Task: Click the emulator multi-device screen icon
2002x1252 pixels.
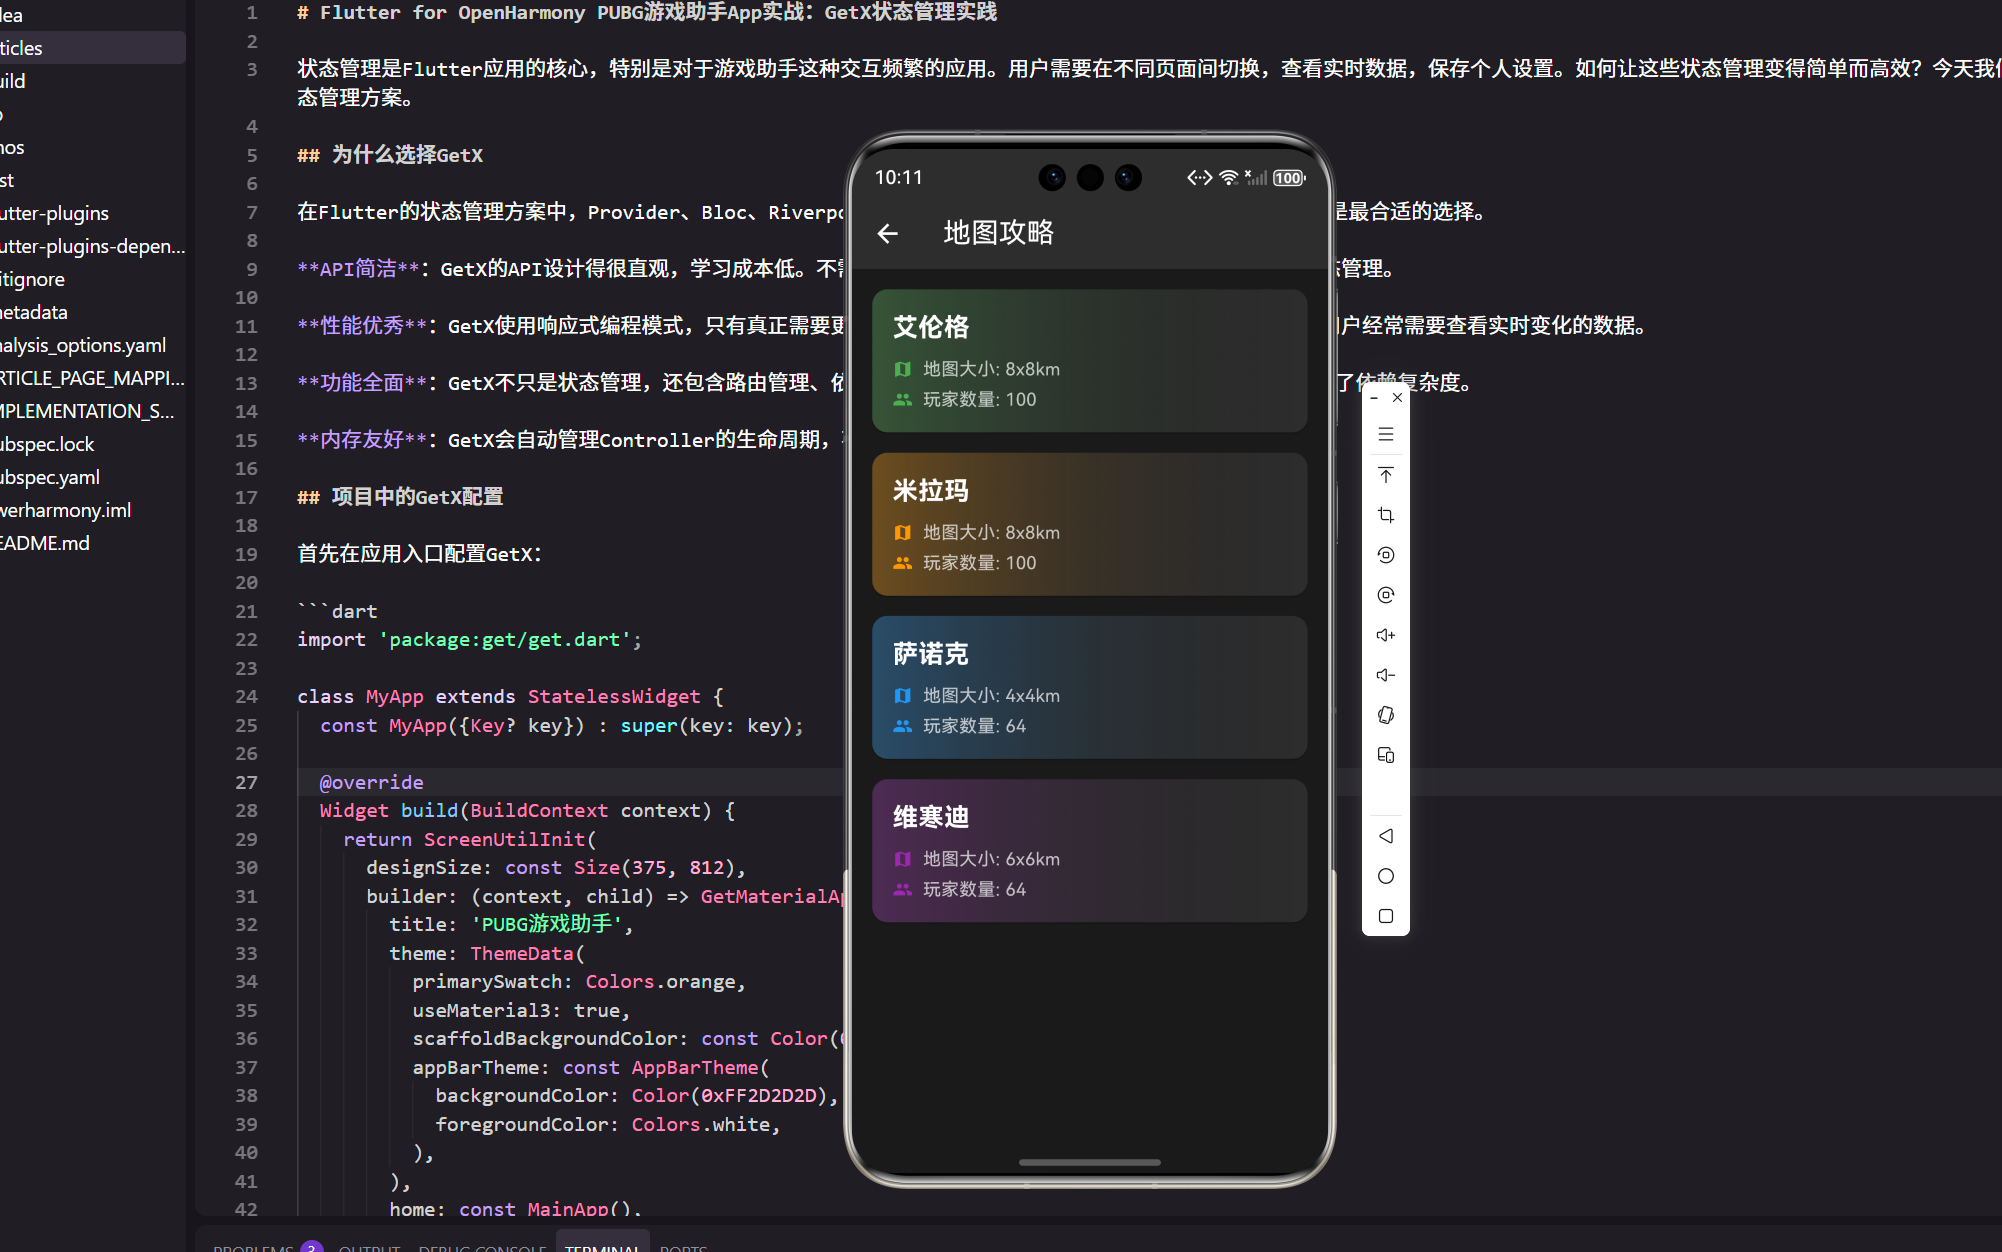Action: click(x=1385, y=755)
